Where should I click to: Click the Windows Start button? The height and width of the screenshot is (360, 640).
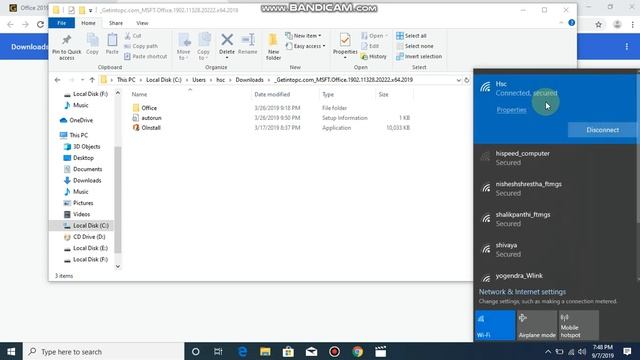pos(11,351)
